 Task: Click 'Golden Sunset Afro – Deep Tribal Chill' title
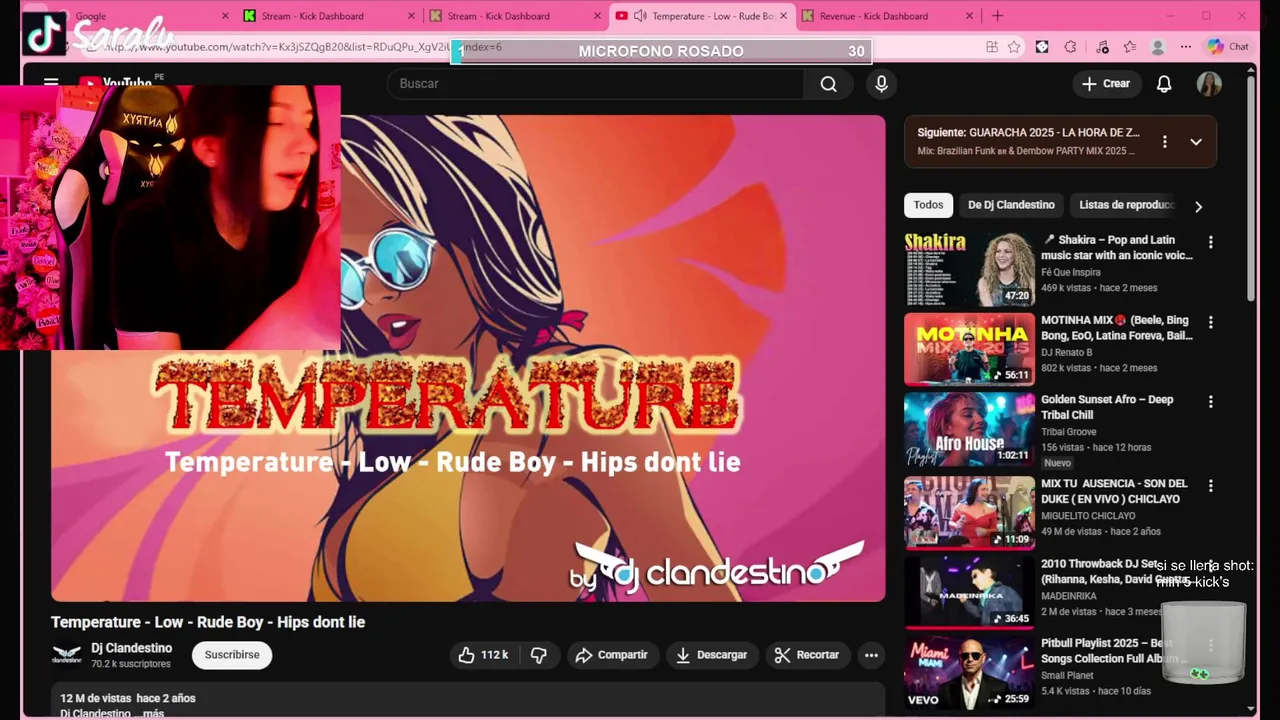1107,407
